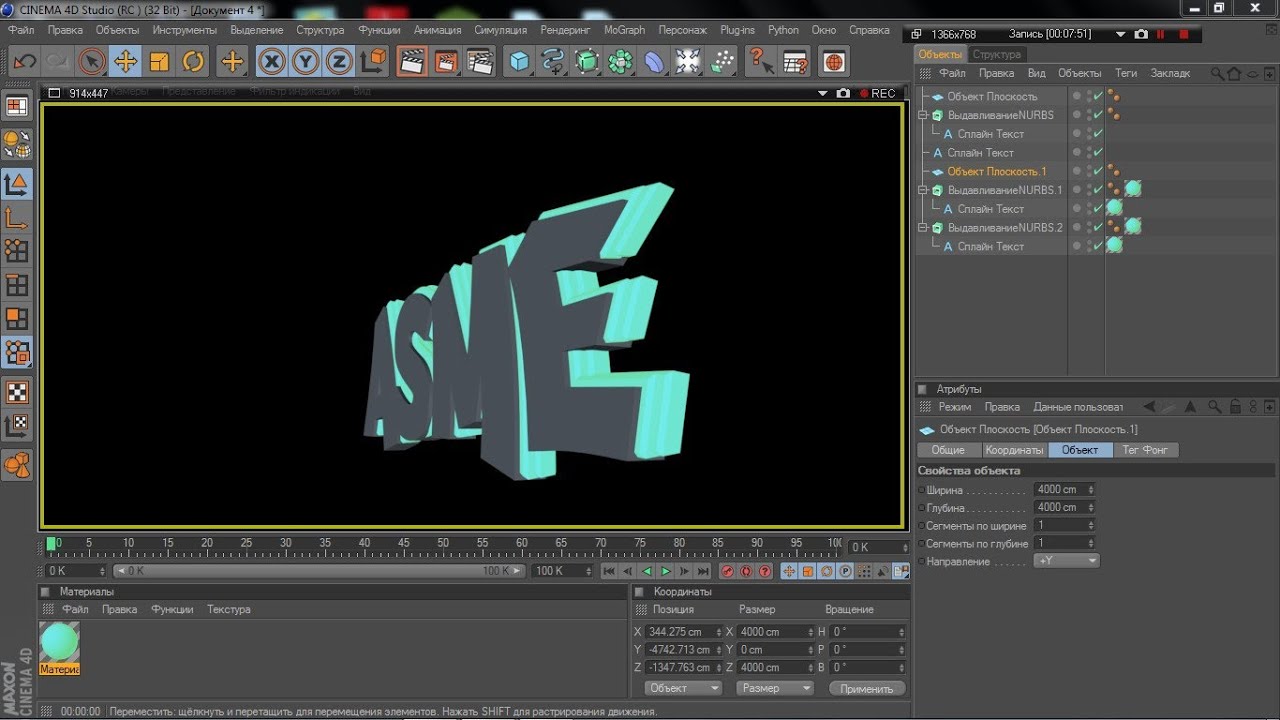Select Объект Плоскость.1 in the object list
1280x720 pixels.
click(997, 172)
